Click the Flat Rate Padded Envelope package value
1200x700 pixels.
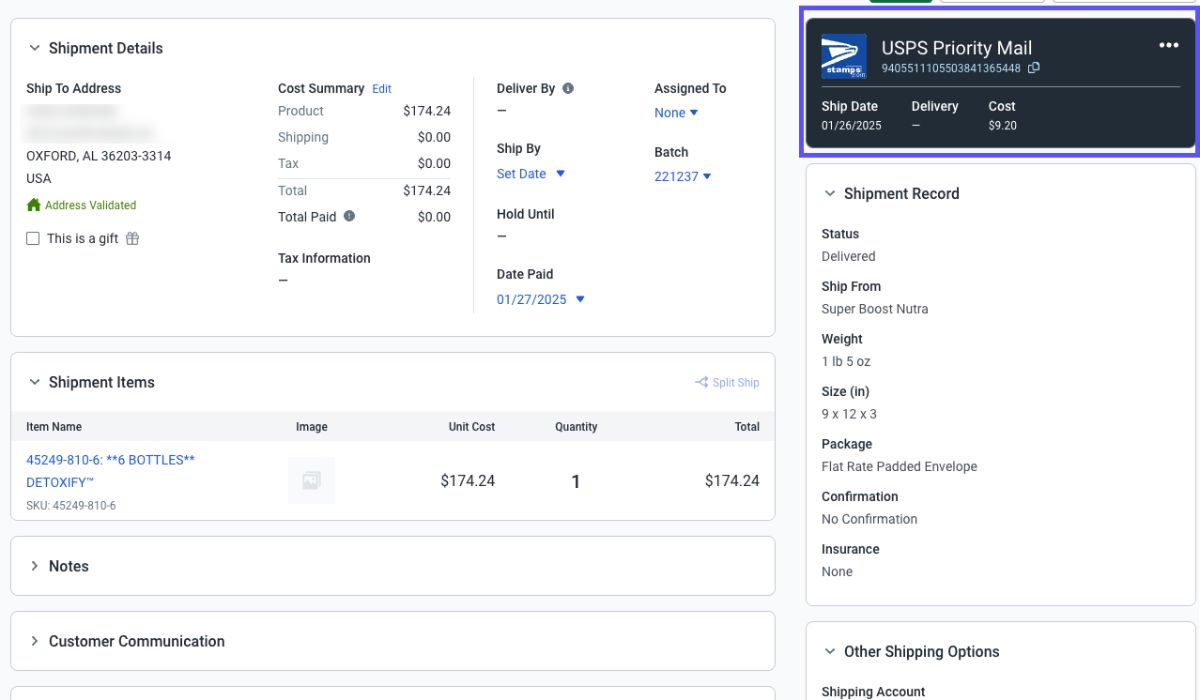tap(899, 467)
